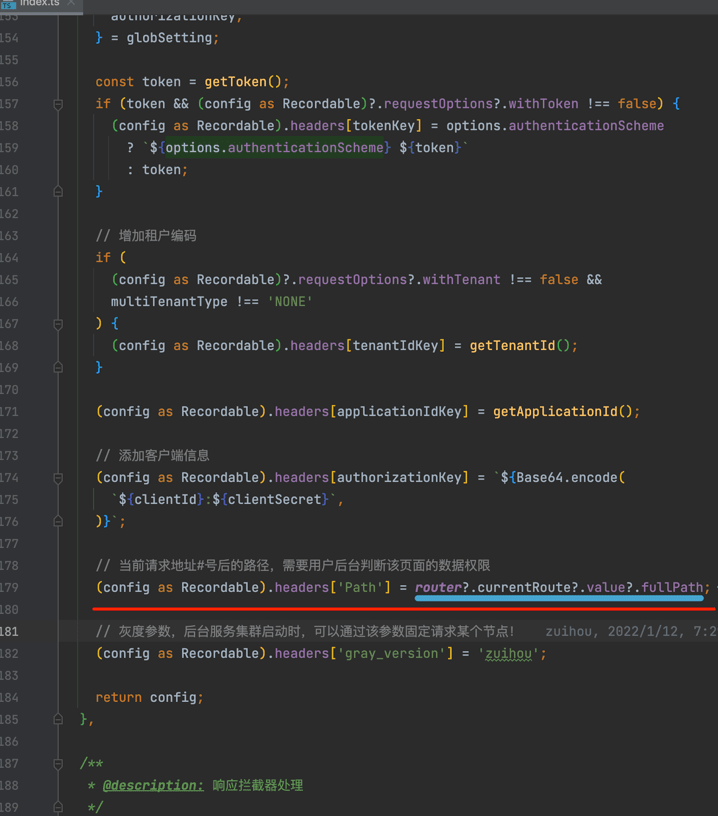Click the underlined router reference on line 179

point(438,588)
